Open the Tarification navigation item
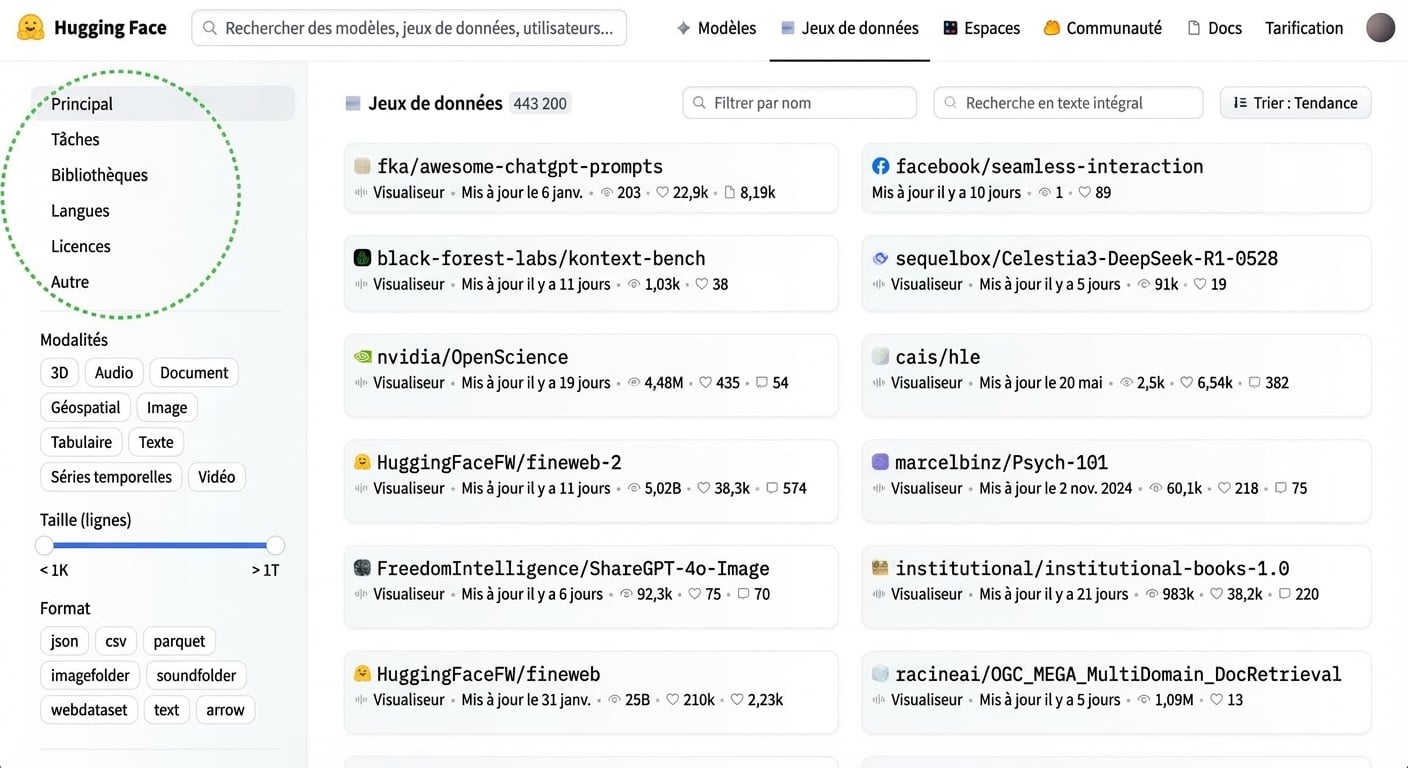1408x768 pixels. tap(1304, 28)
